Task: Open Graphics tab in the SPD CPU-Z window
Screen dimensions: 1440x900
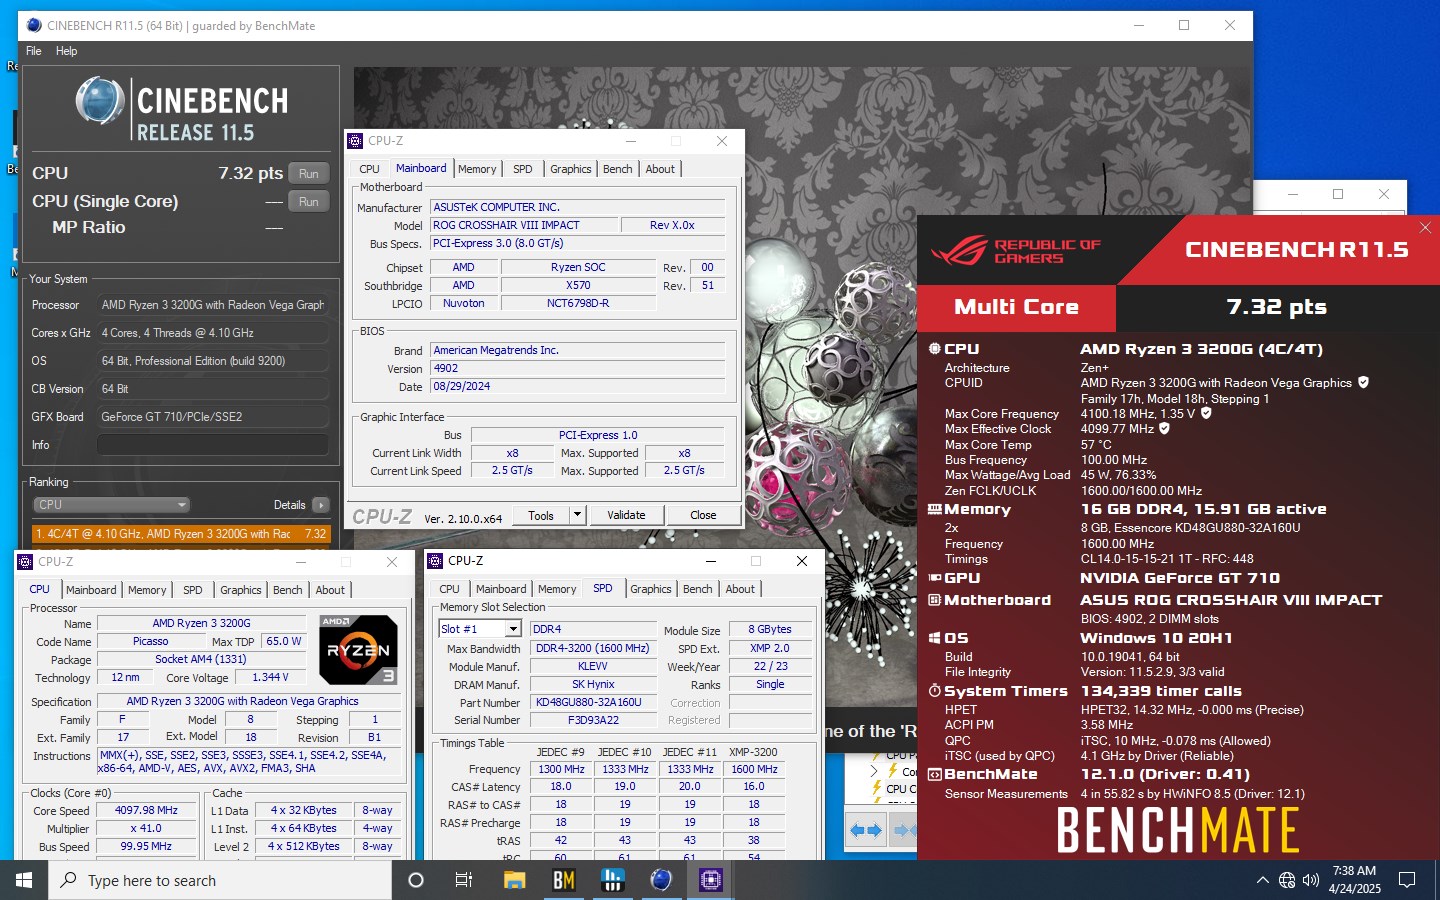Action: [651, 589]
